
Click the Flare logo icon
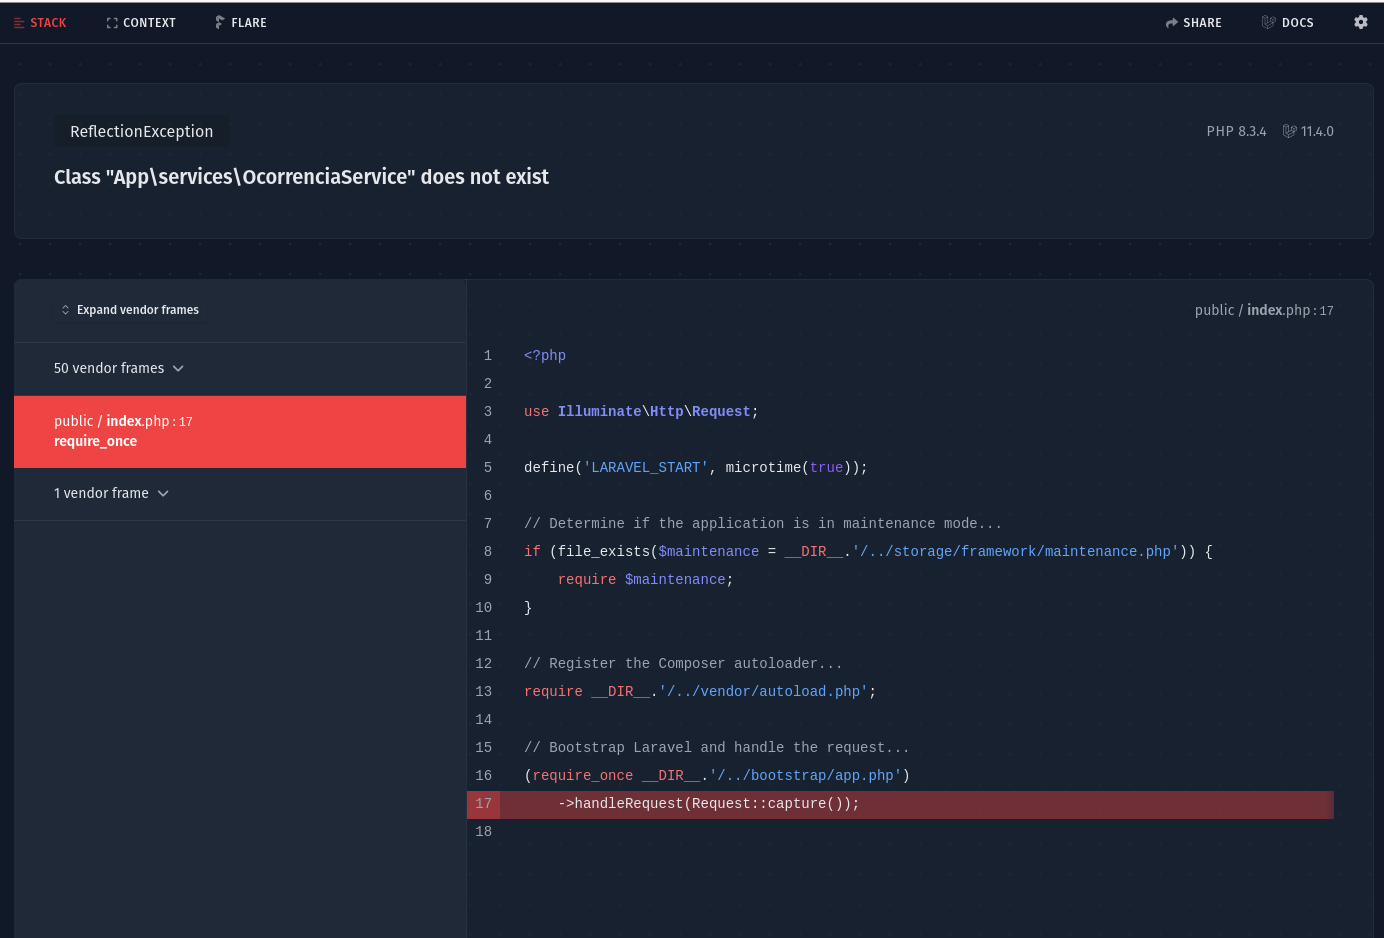click(220, 22)
